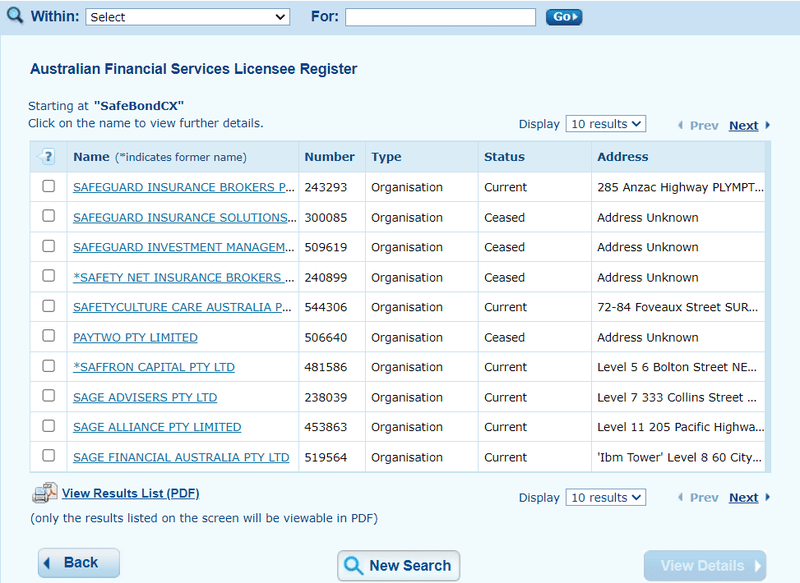Screen dimensions: 800x583
Task: Open *SAFETY NET INSURANCE BROKERS link
Action: click(x=184, y=277)
